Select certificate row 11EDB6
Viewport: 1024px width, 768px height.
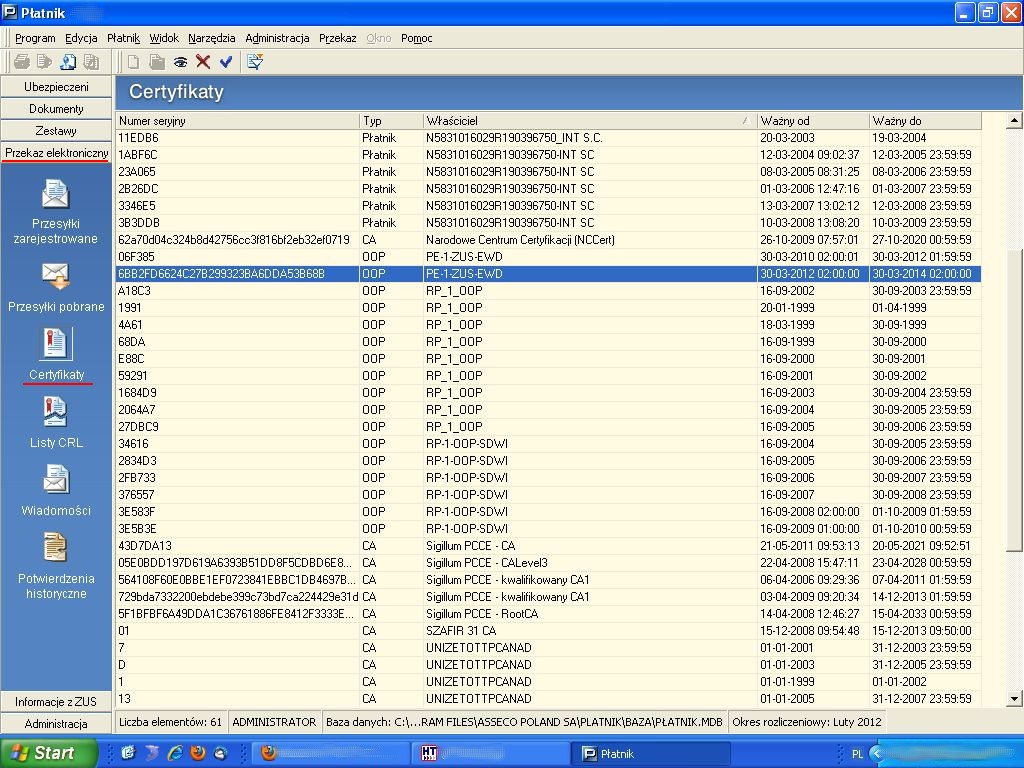coord(549,138)
